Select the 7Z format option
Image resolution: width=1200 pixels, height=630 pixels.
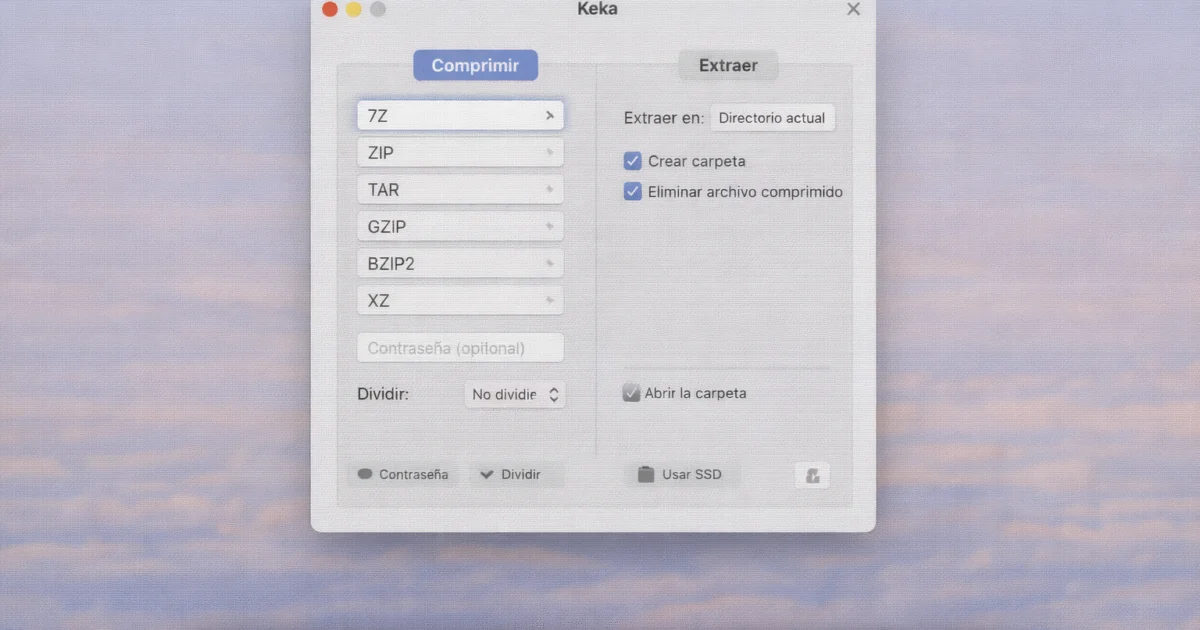point(460,115)
